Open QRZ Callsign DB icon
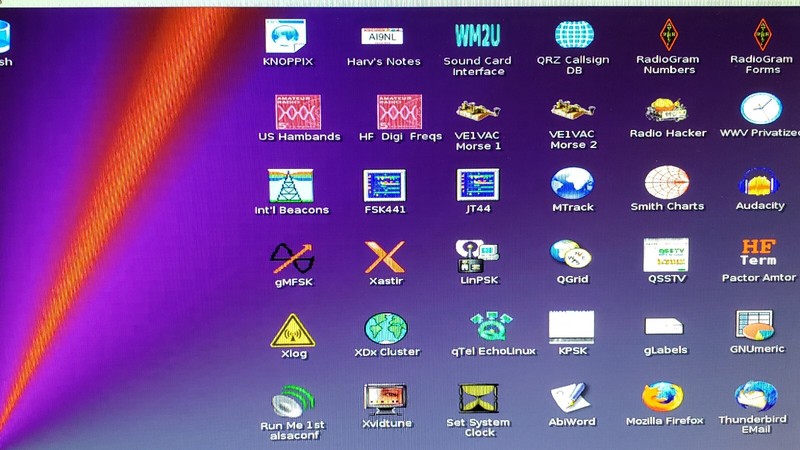Screen dimensions: 800x450 pyautogui.click(x=574, y=35)
